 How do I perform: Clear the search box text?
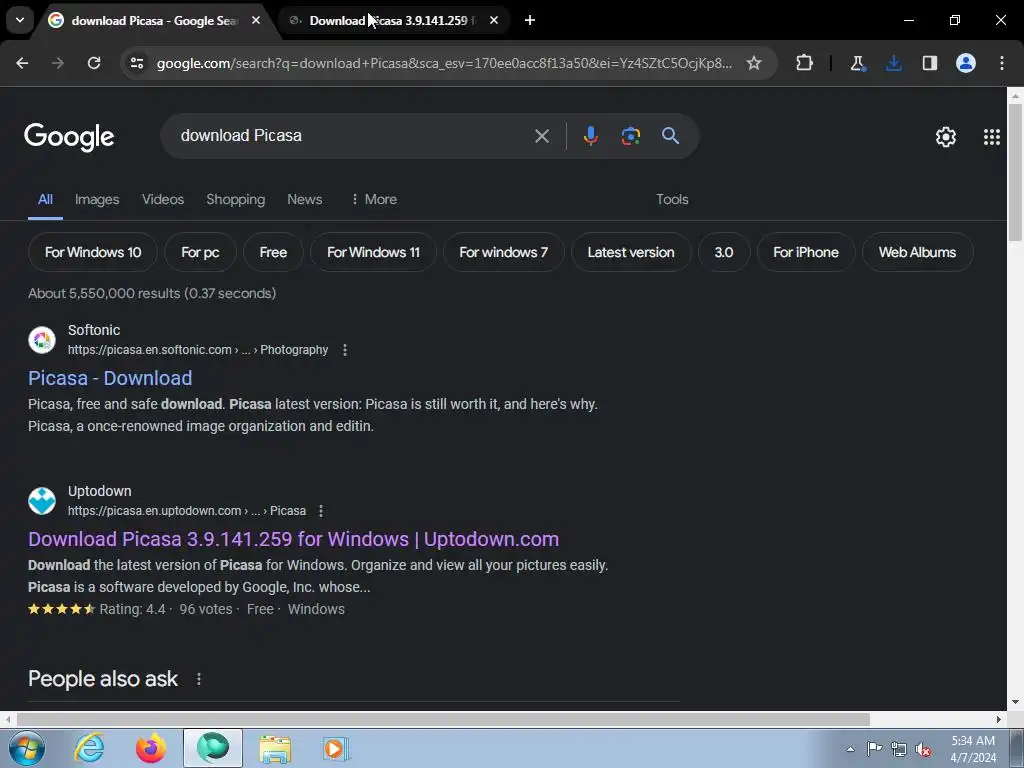coord(542,136)
